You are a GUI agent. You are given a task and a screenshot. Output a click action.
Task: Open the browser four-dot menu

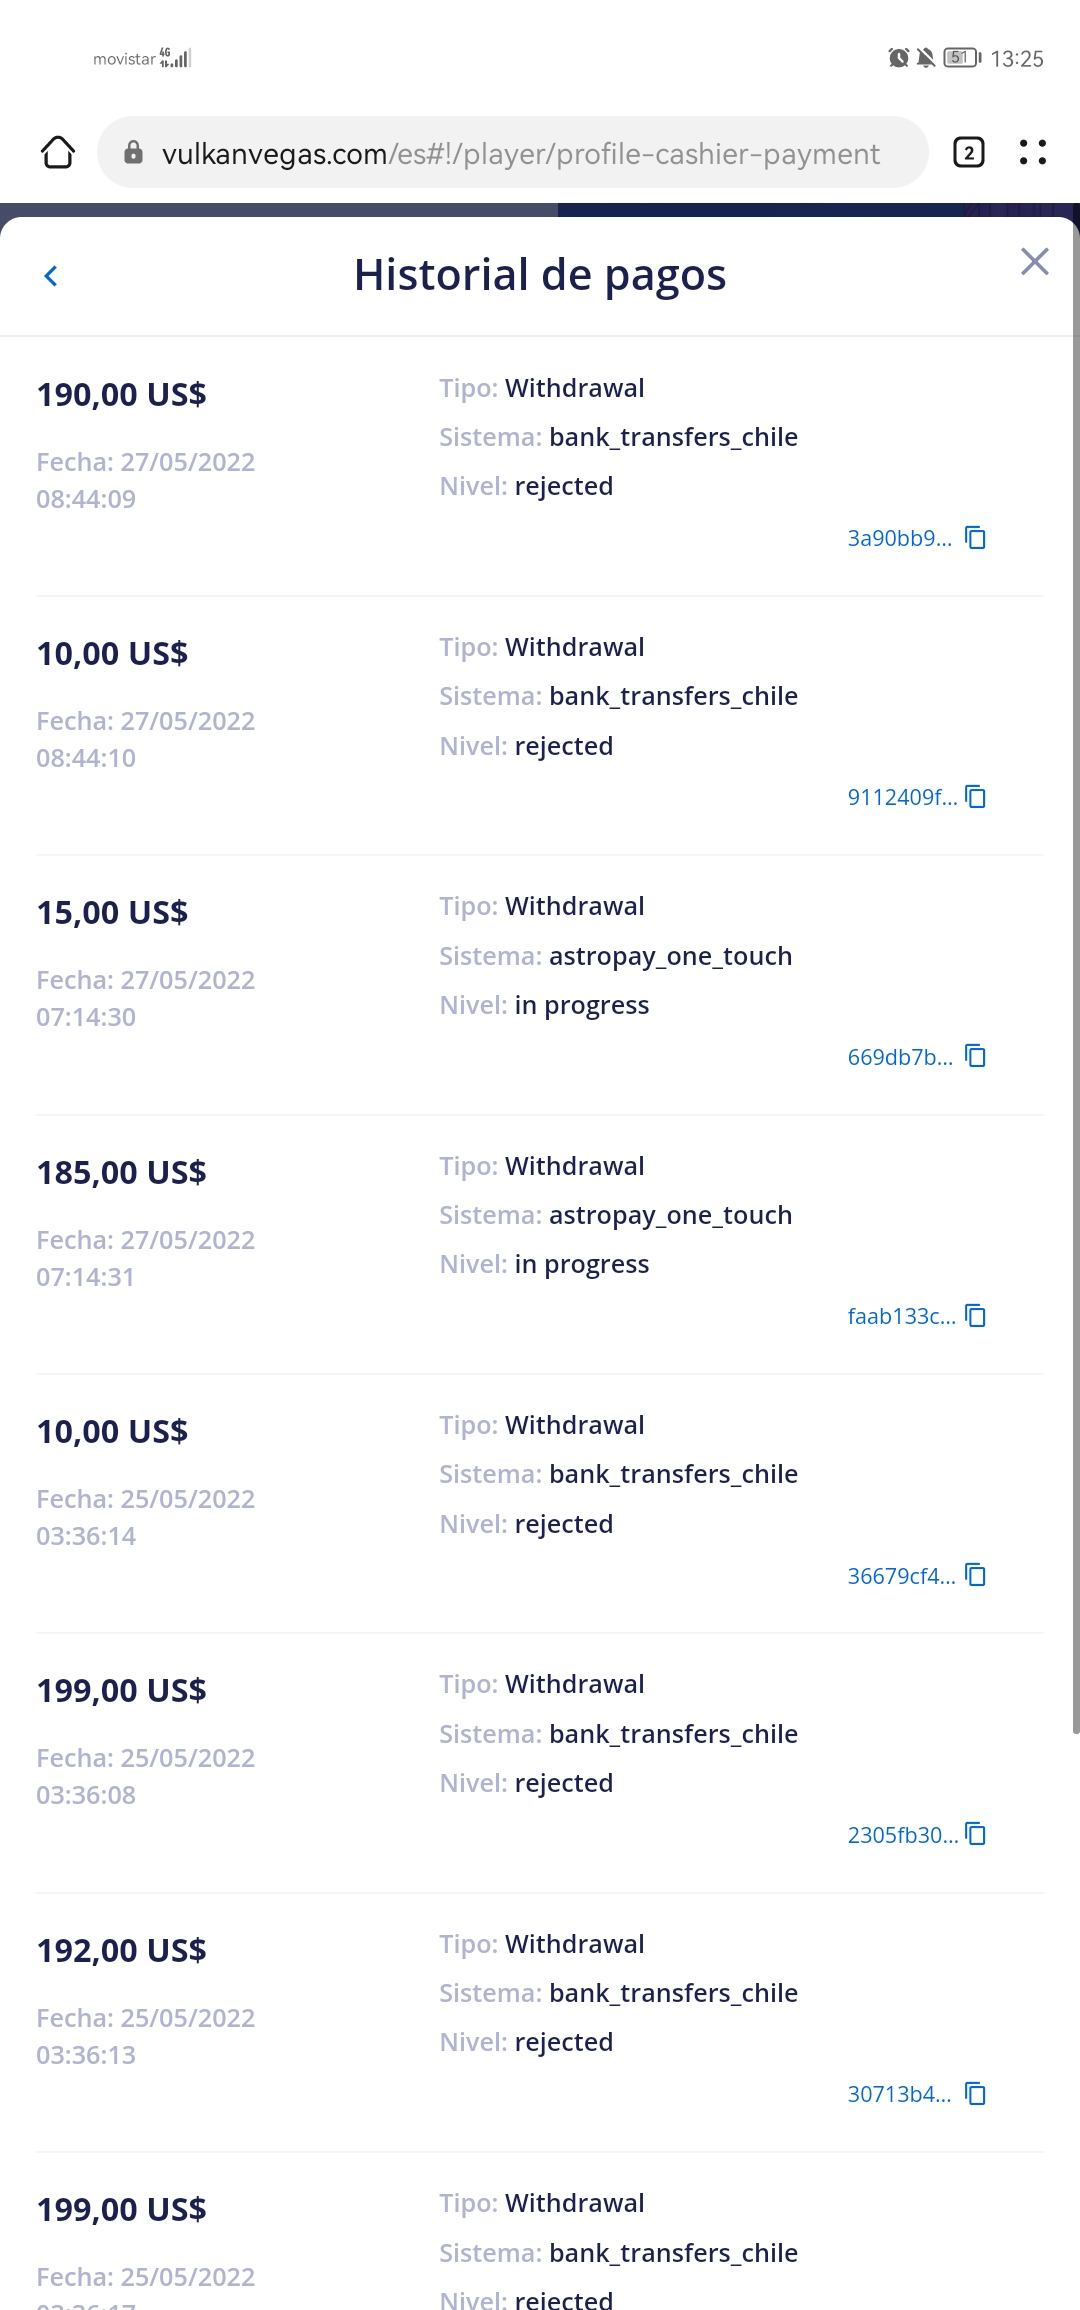[x=1032, y=152]
